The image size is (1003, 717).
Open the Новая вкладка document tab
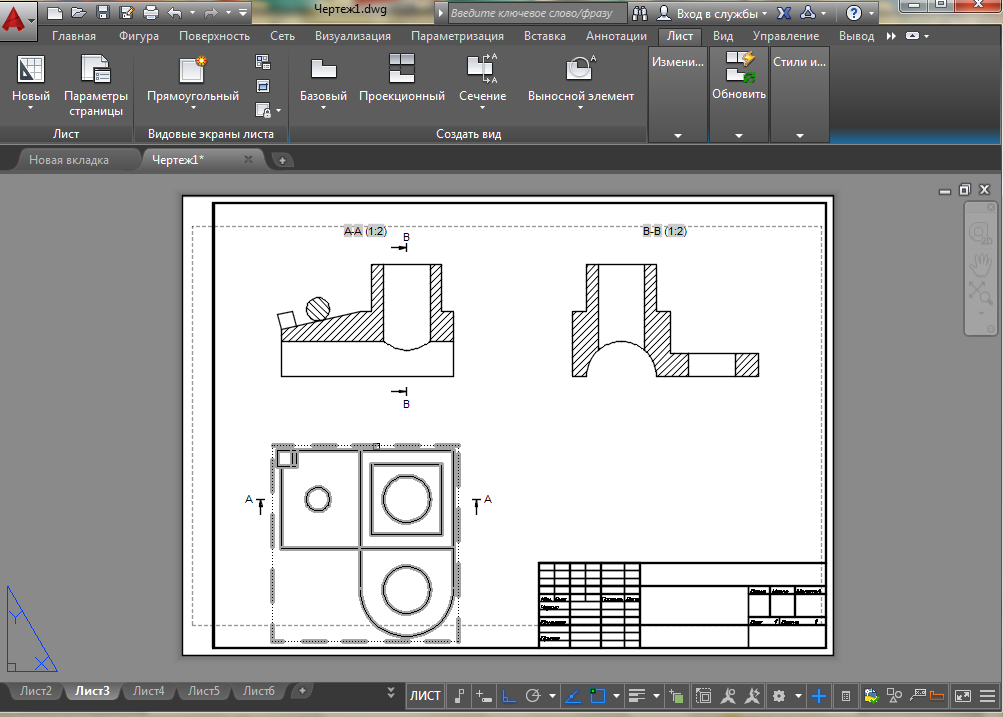point(69,160)
